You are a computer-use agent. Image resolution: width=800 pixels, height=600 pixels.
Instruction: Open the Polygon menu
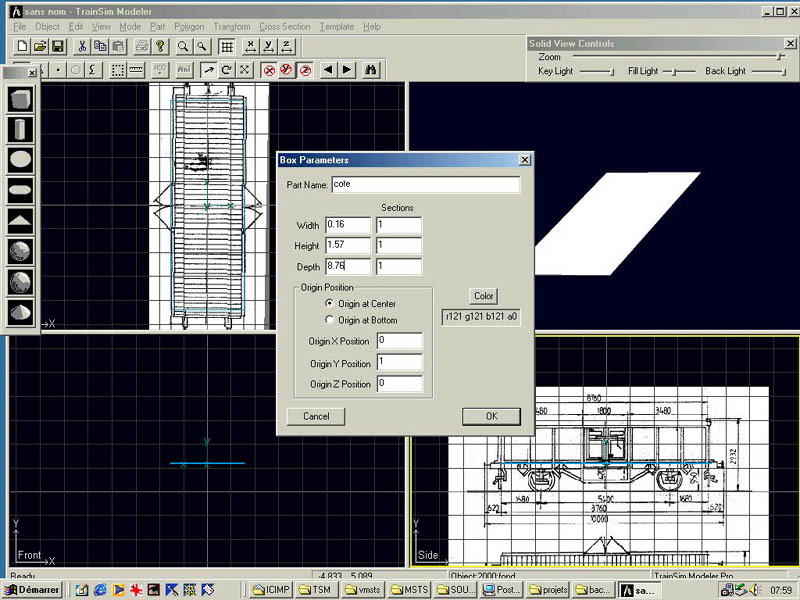[x=190, y=27]
